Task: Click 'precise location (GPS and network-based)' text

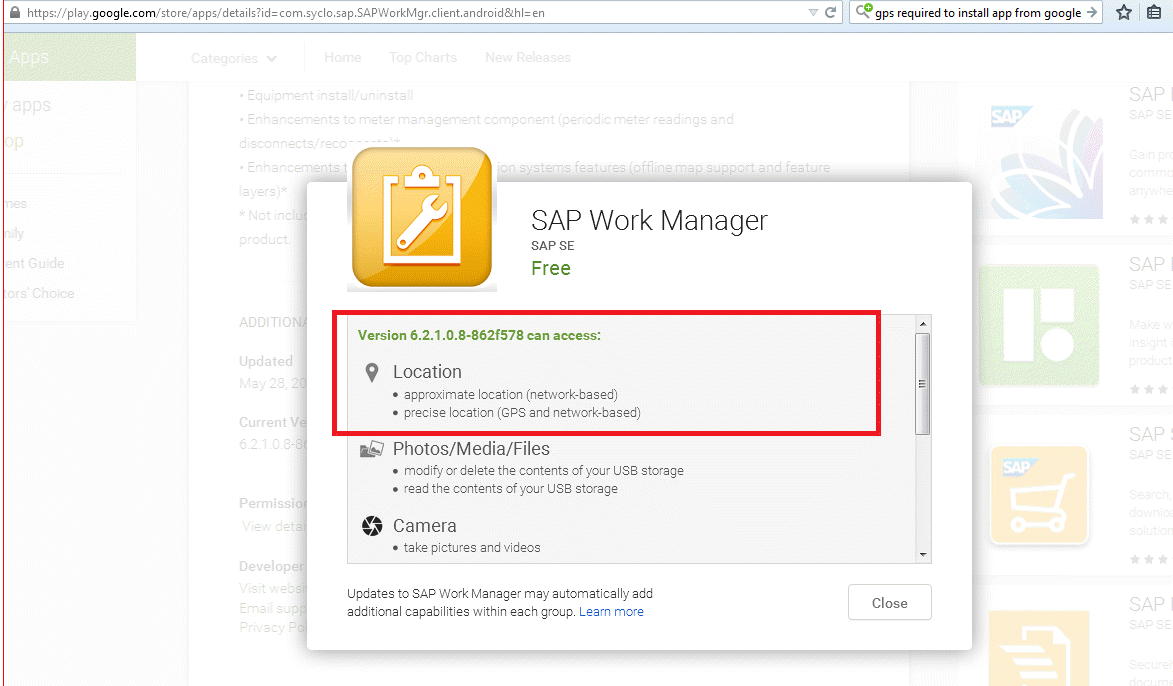Action: (522, 412)
